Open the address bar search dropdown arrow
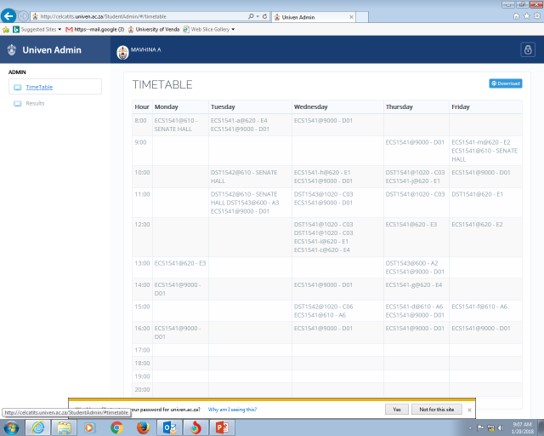 point(258,16)
